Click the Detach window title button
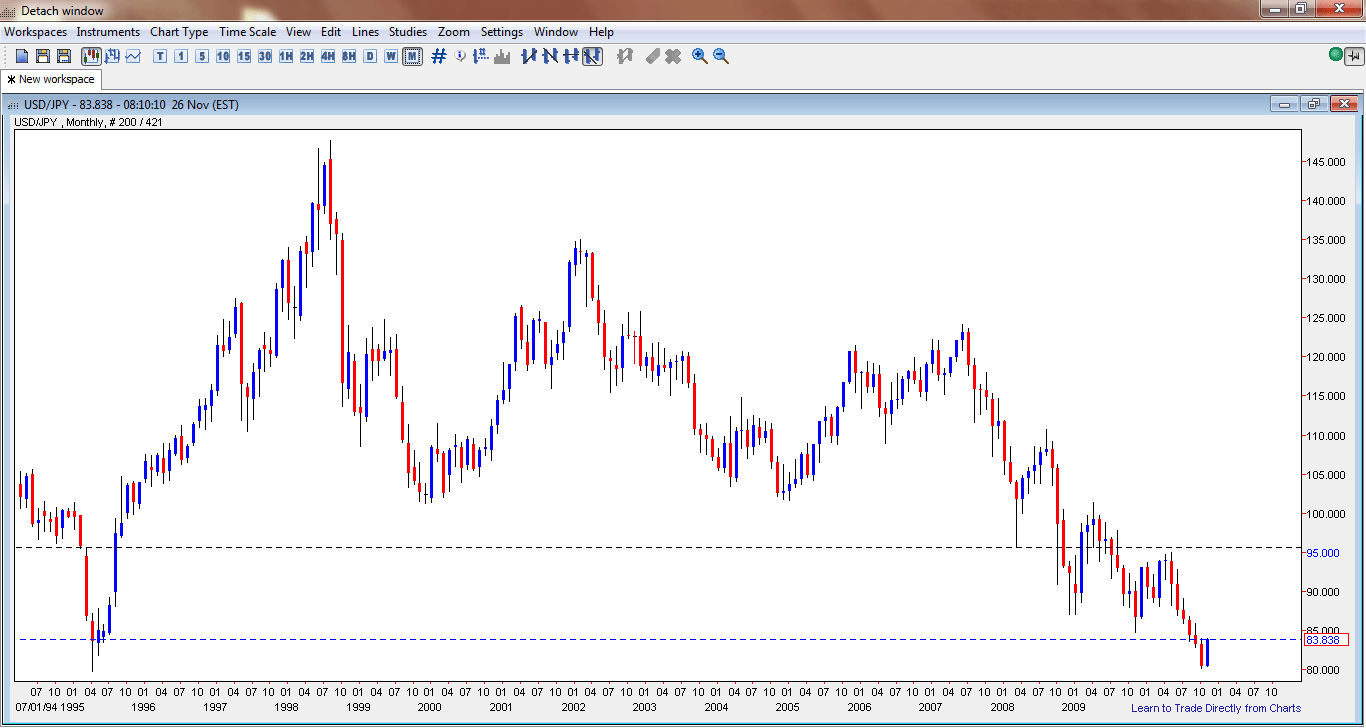 click(x=61, y=11)
